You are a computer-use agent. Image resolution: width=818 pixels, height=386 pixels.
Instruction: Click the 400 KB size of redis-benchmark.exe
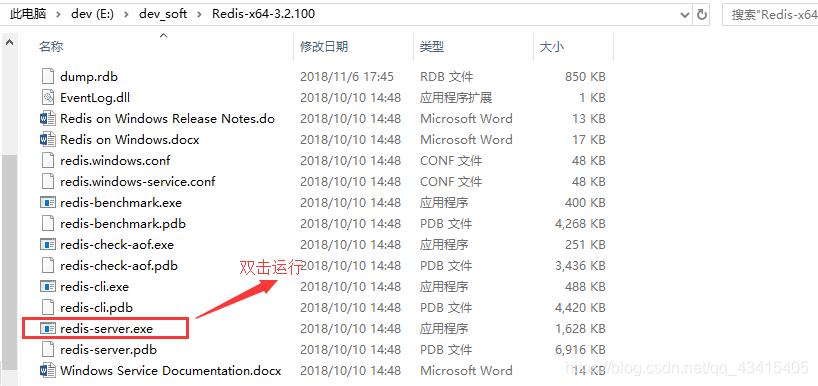(585, 202)
